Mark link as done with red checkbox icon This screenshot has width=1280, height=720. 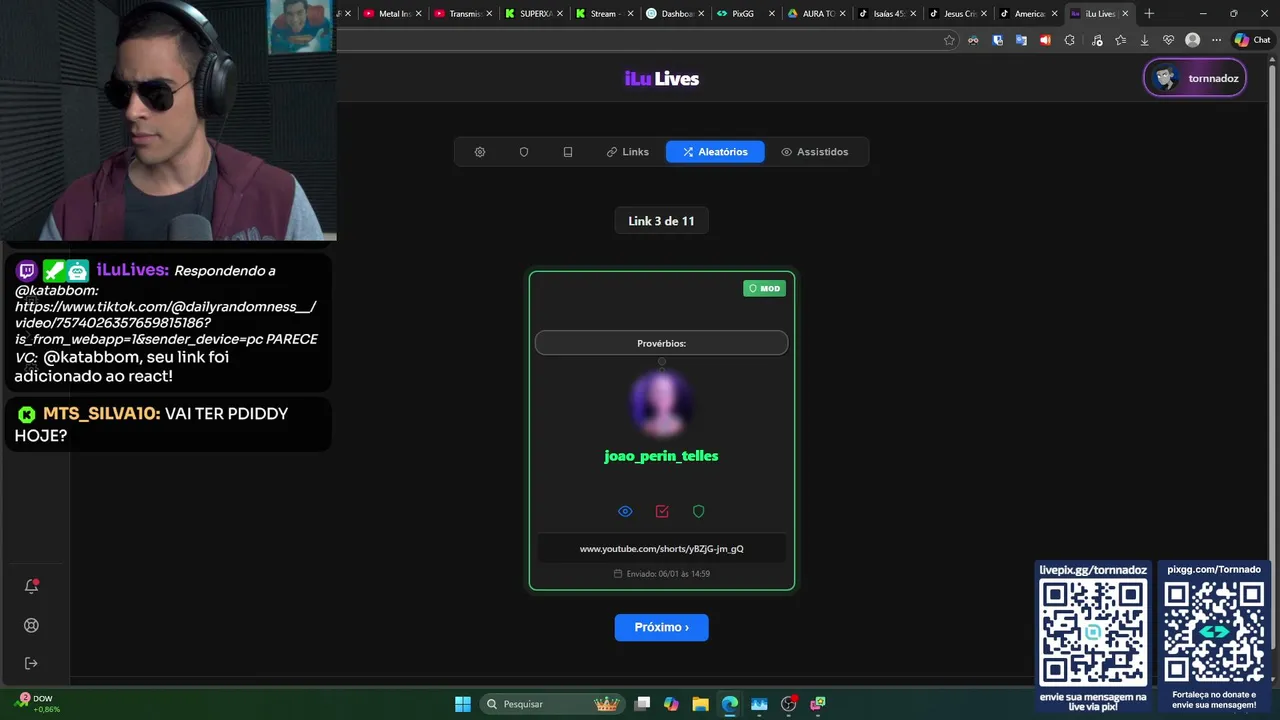pyautogui.click(x=662, y=511)
